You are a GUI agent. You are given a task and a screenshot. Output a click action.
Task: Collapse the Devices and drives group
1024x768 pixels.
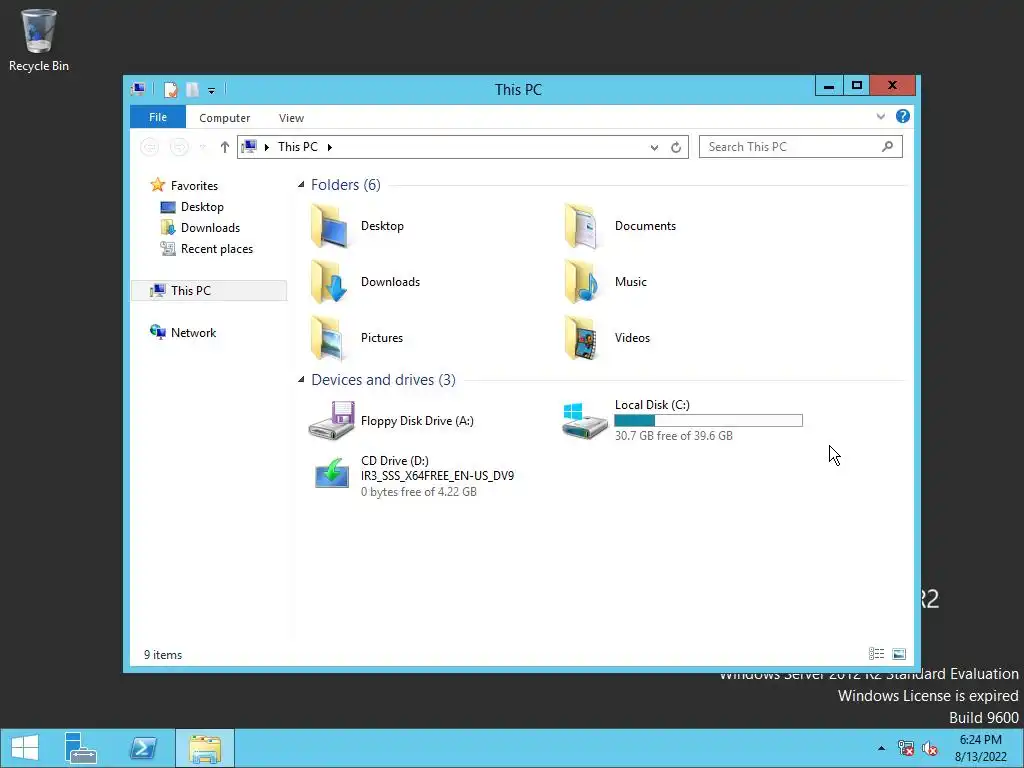point(301,379)
